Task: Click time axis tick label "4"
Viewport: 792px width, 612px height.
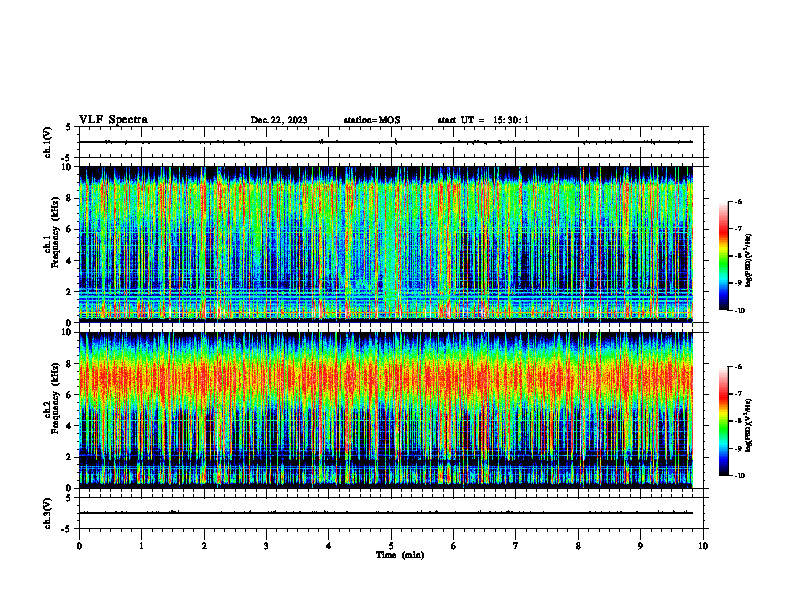Action: (329, 546)
